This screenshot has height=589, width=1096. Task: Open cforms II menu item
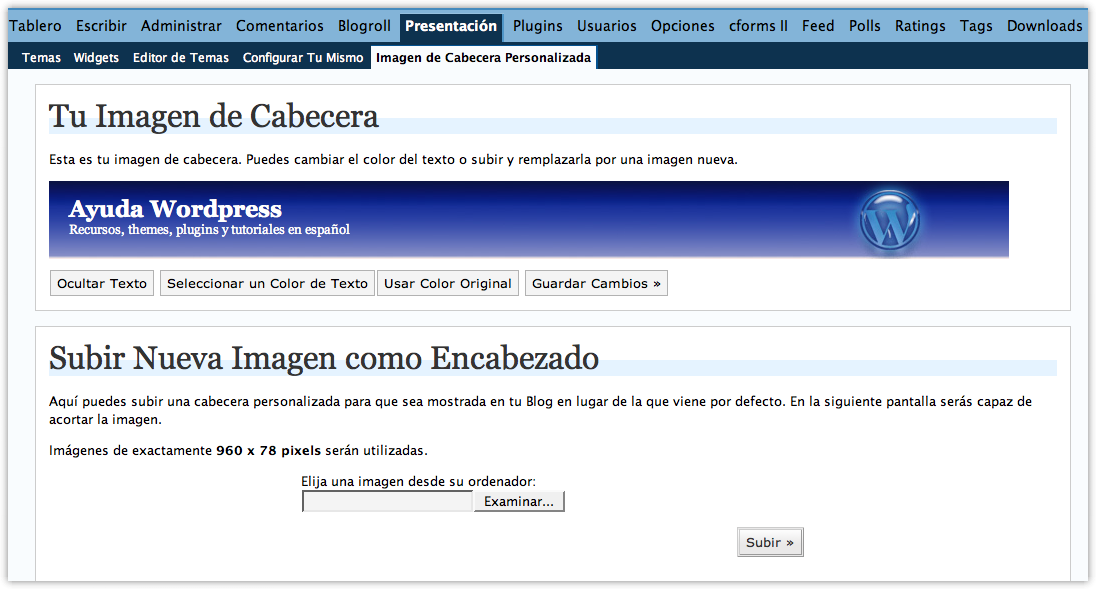(758, 26)
